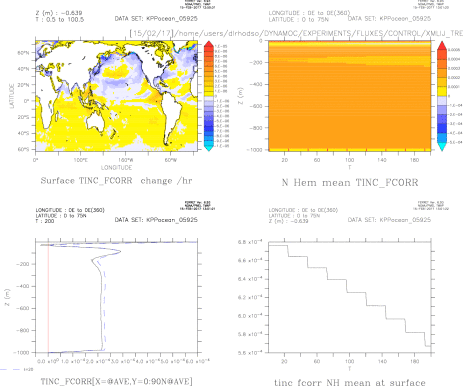Image resolution: width=463 pixels, height=386 pixels.
Task: Click the '5.6 x10⁻⁴' tick on the step-line plot
Action: pyautogui.click(x=250, y=353)
